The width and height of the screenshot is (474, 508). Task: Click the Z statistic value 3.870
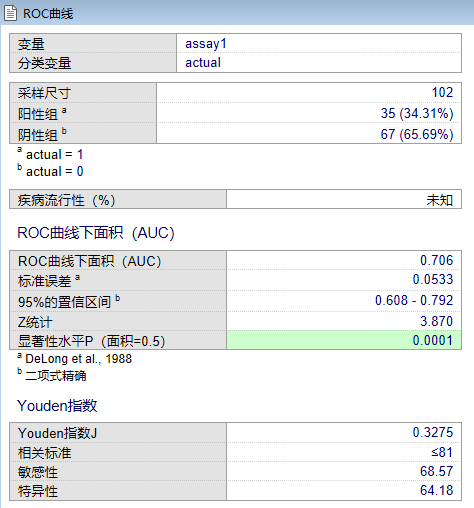coord(436,321)
